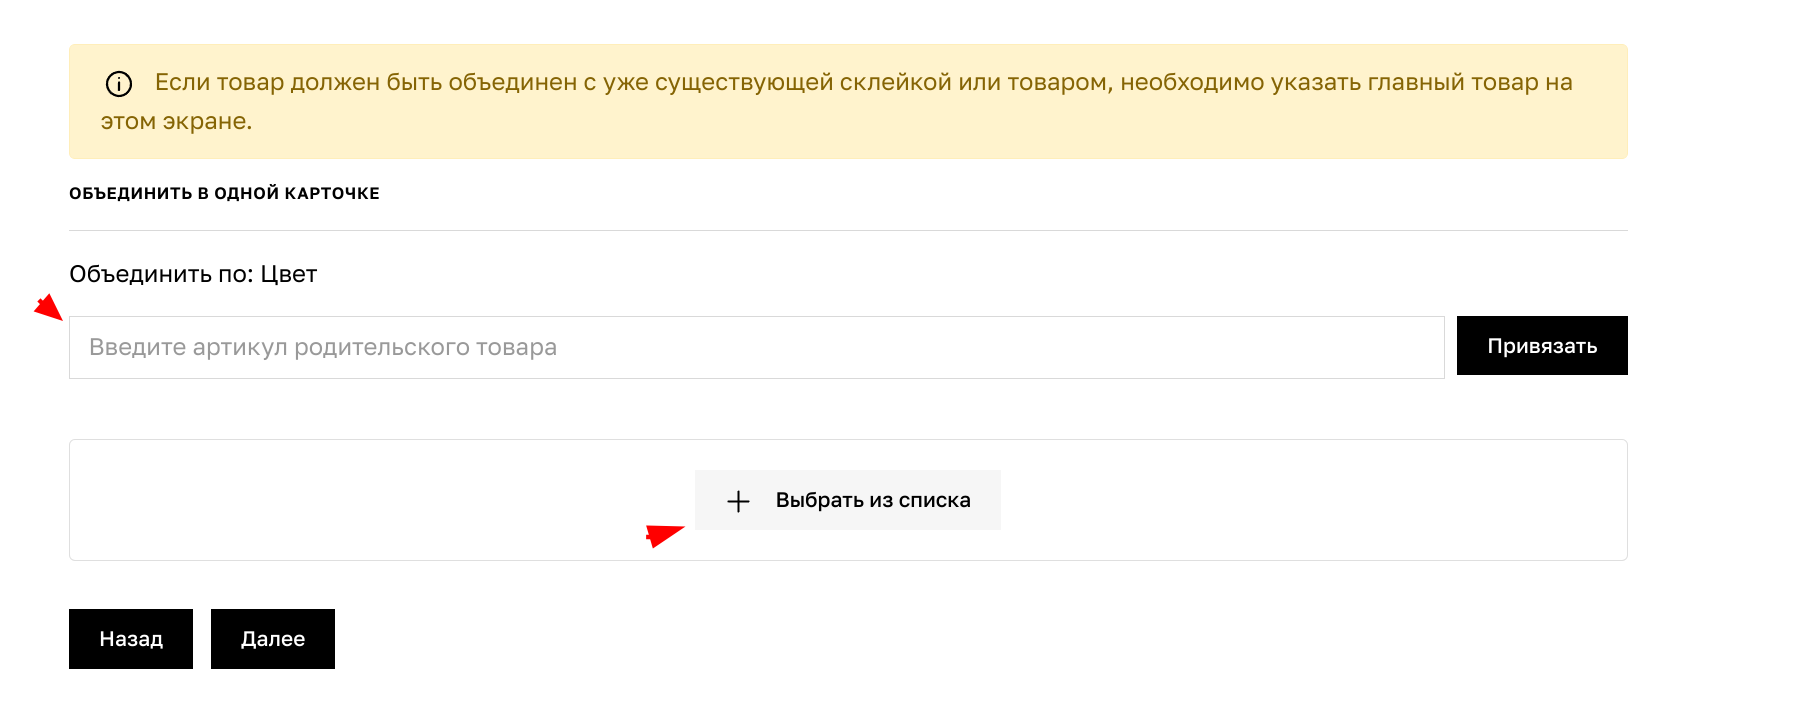Viewport: 1797px width, 717px height.
Task: Click the empty right area of the bordered list panel
Action: pos(1350,500)
